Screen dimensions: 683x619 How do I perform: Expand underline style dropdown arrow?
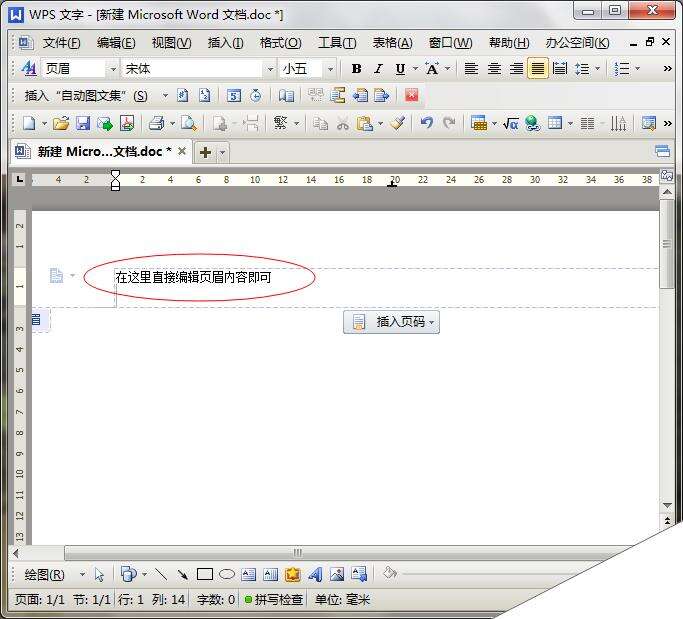pos(415,68)
